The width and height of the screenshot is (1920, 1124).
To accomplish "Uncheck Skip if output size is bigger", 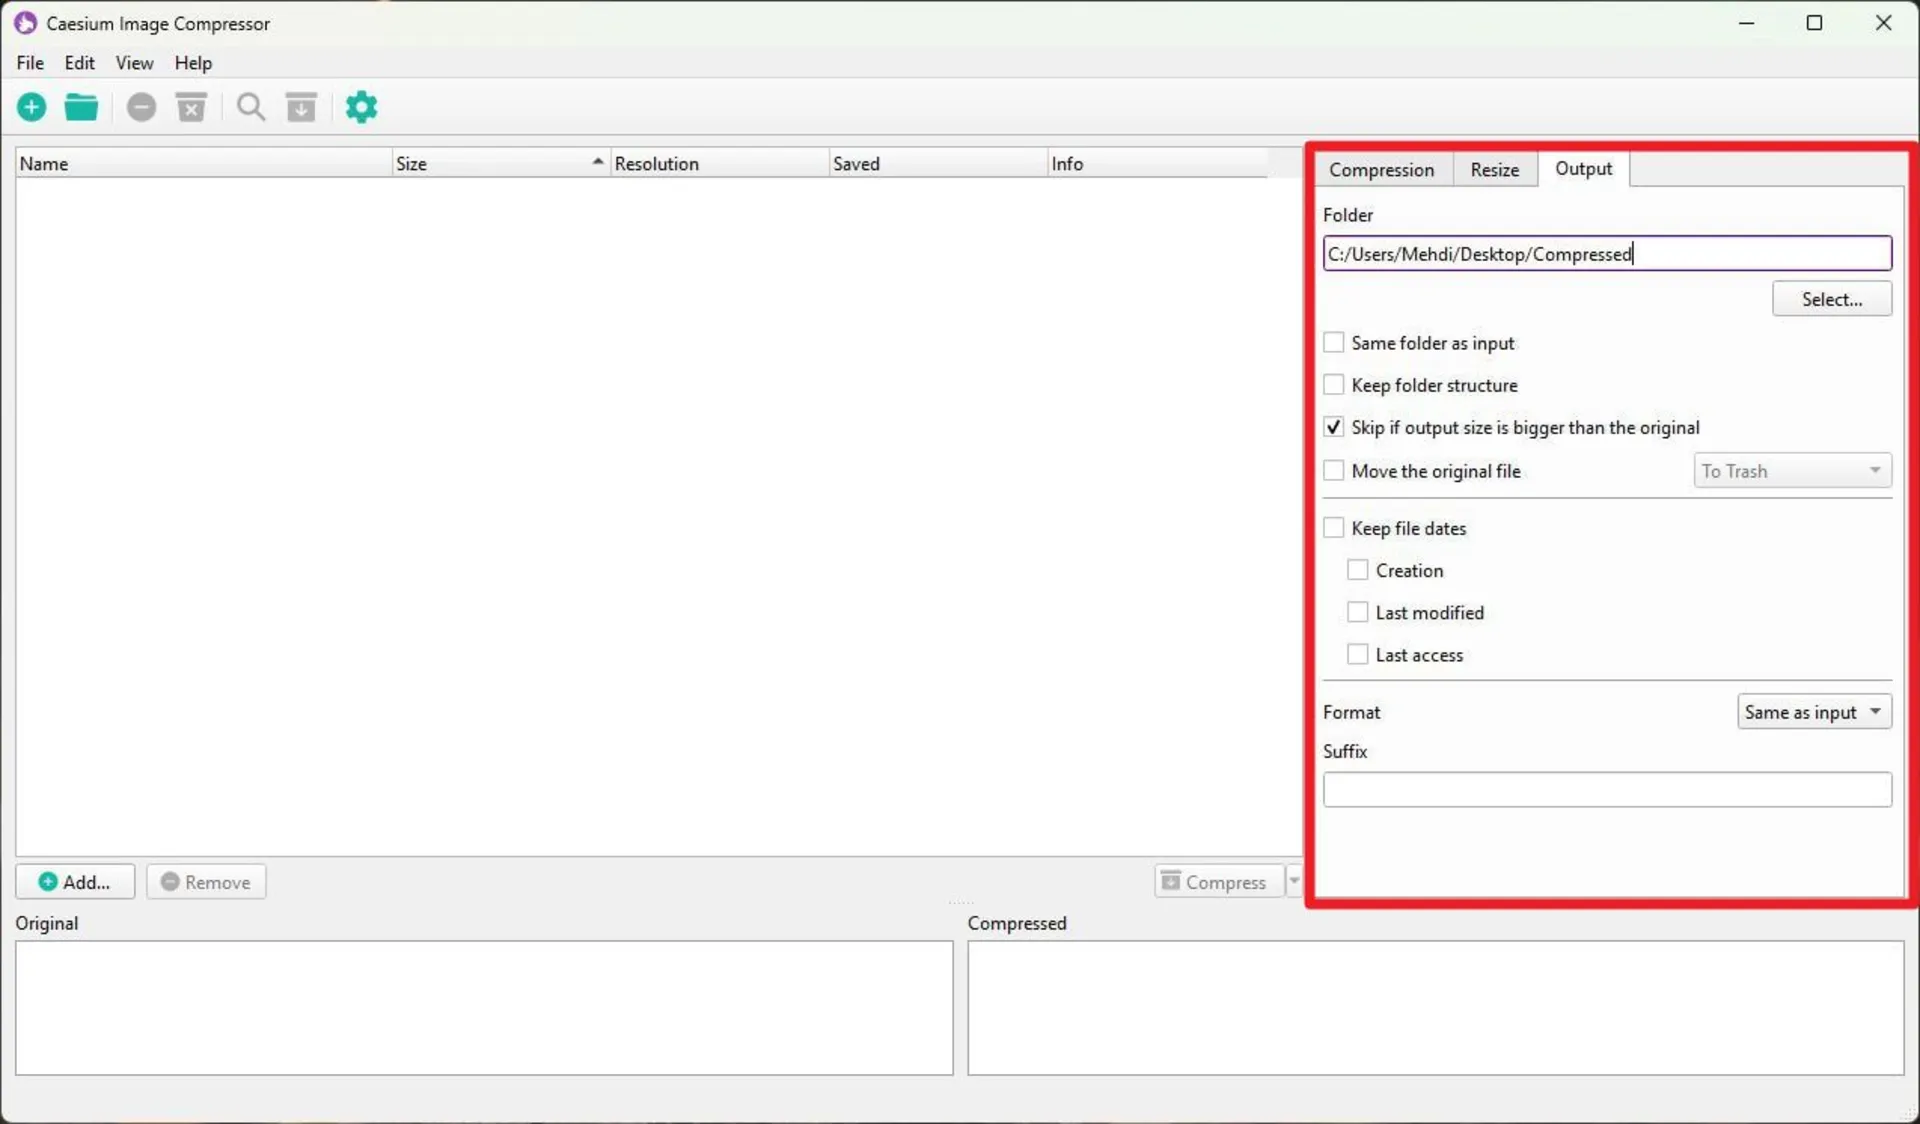I will coord(1333,427).
